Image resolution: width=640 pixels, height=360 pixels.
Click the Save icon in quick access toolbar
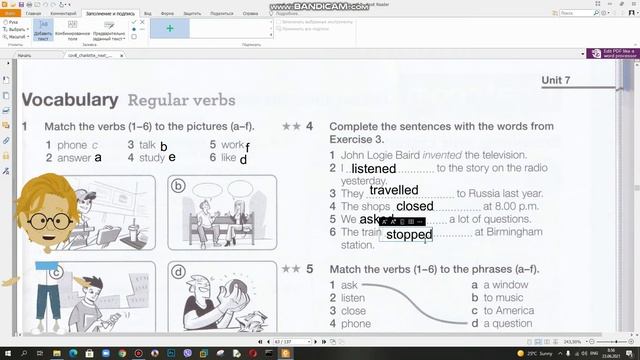[x=21, y=4]
